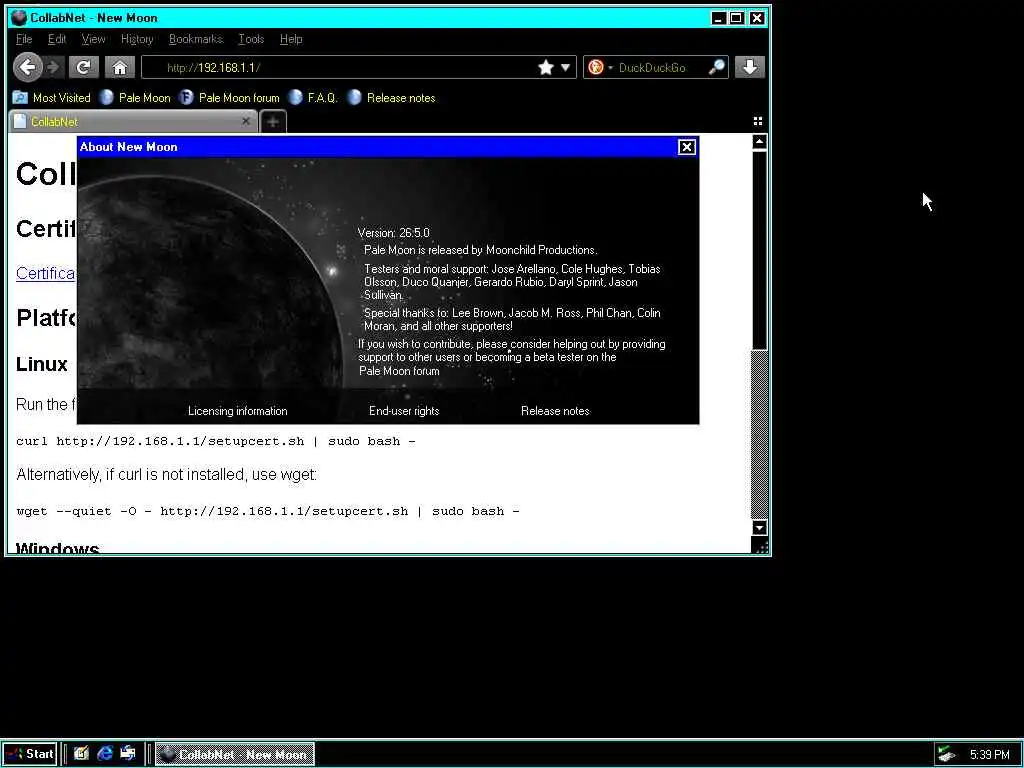Open the F.A.Q. bookmark

point(313,98)
